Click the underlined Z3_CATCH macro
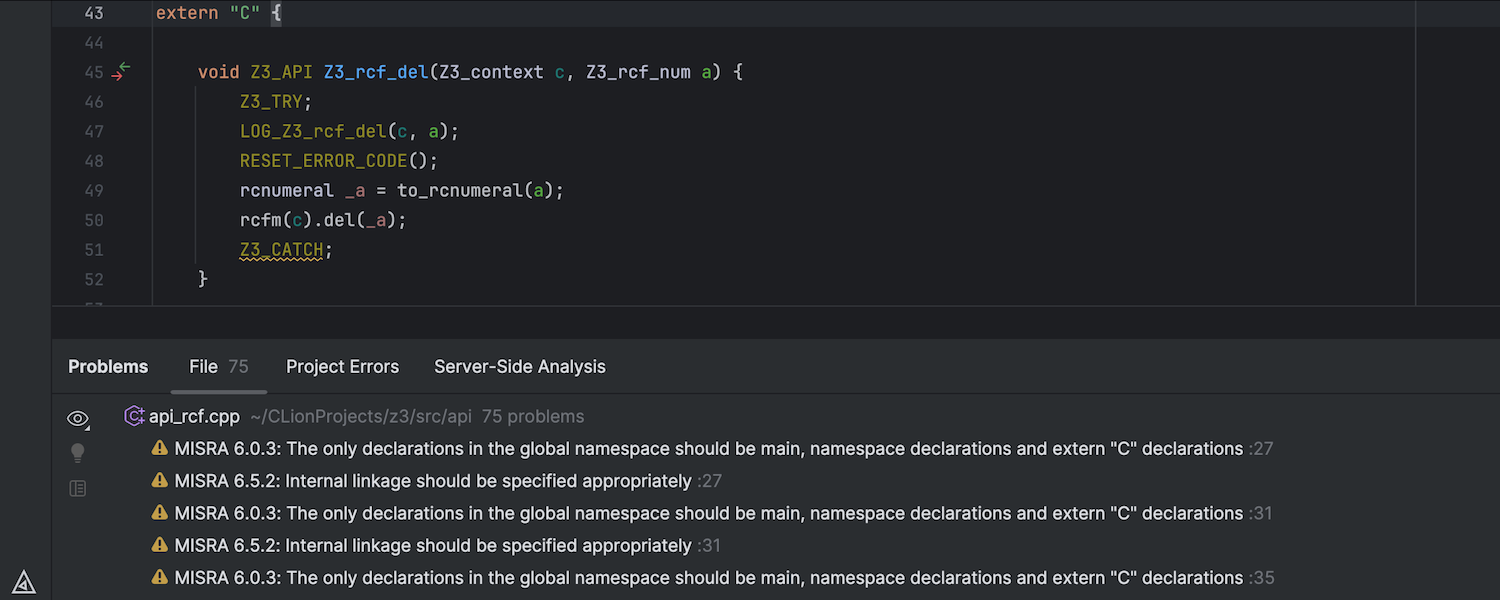1500x600 pixels. (x=281, y=250)
